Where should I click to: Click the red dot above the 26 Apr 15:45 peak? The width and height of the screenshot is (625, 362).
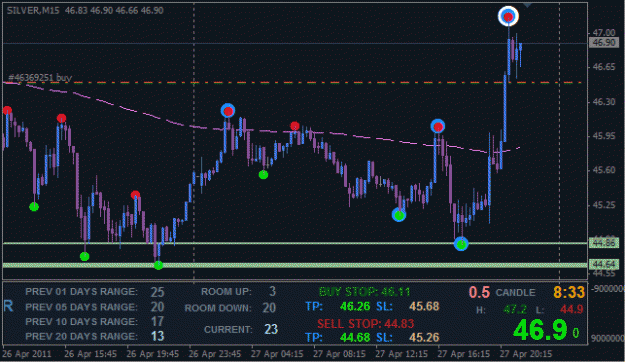61,118
